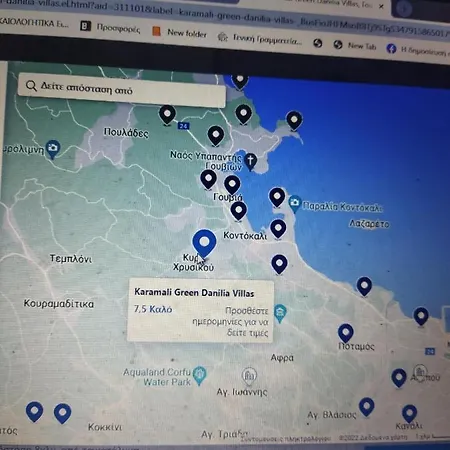450x450 pixels.
Task: Select the camera marker near Πουλάδες
Action: 53,149
